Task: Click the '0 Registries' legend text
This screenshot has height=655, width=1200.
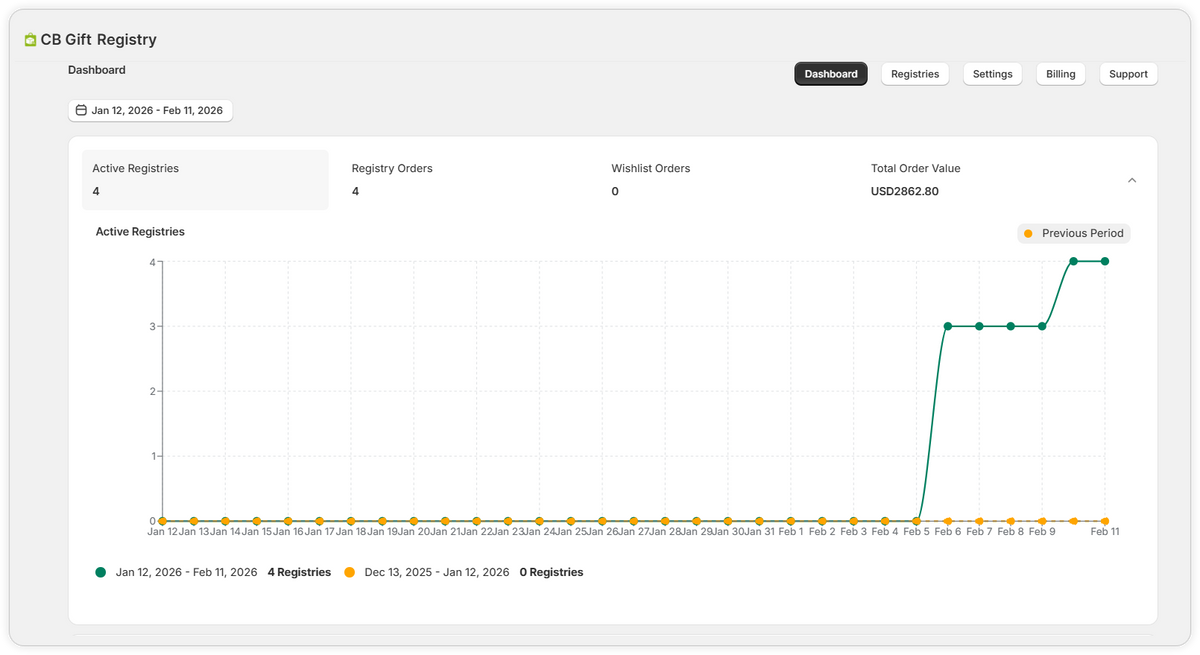Action: click(x=551, y=572)
